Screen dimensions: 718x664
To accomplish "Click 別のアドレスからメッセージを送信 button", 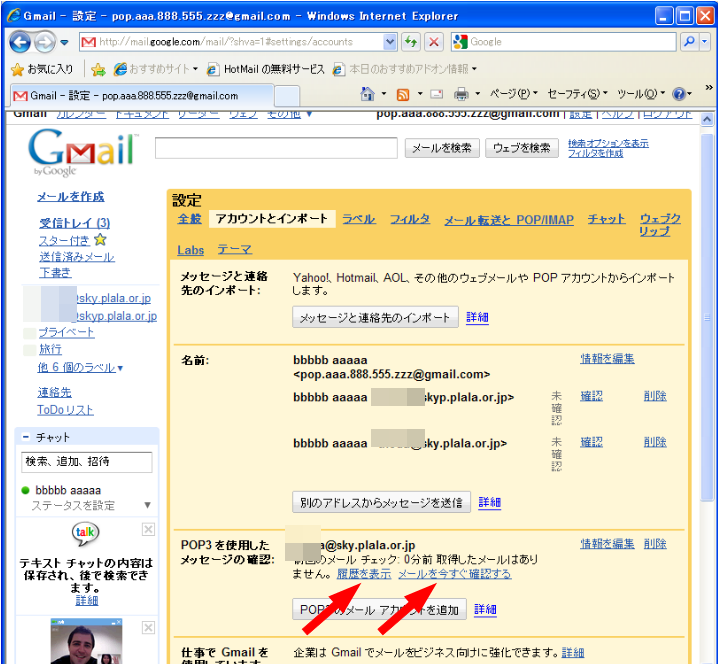I will (381, 502).
